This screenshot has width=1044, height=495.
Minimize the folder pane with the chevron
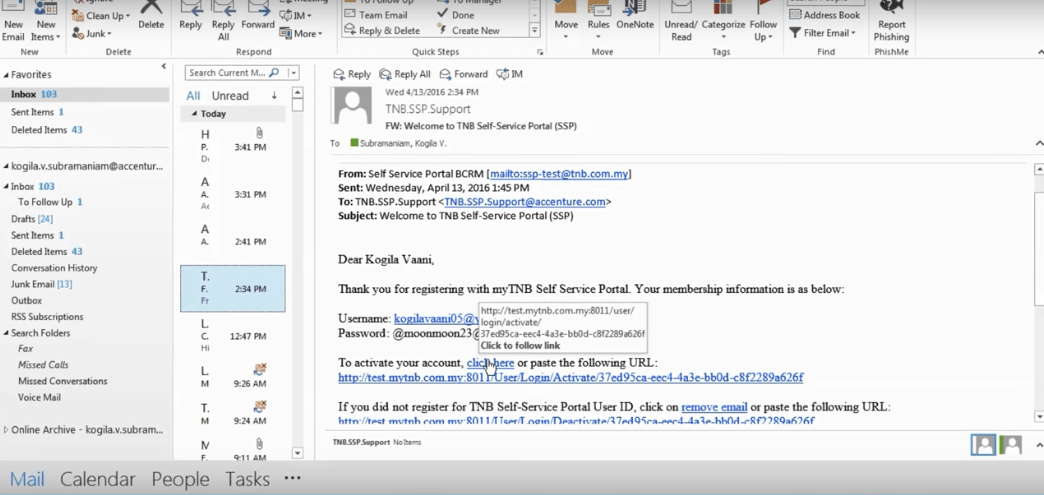164,66
